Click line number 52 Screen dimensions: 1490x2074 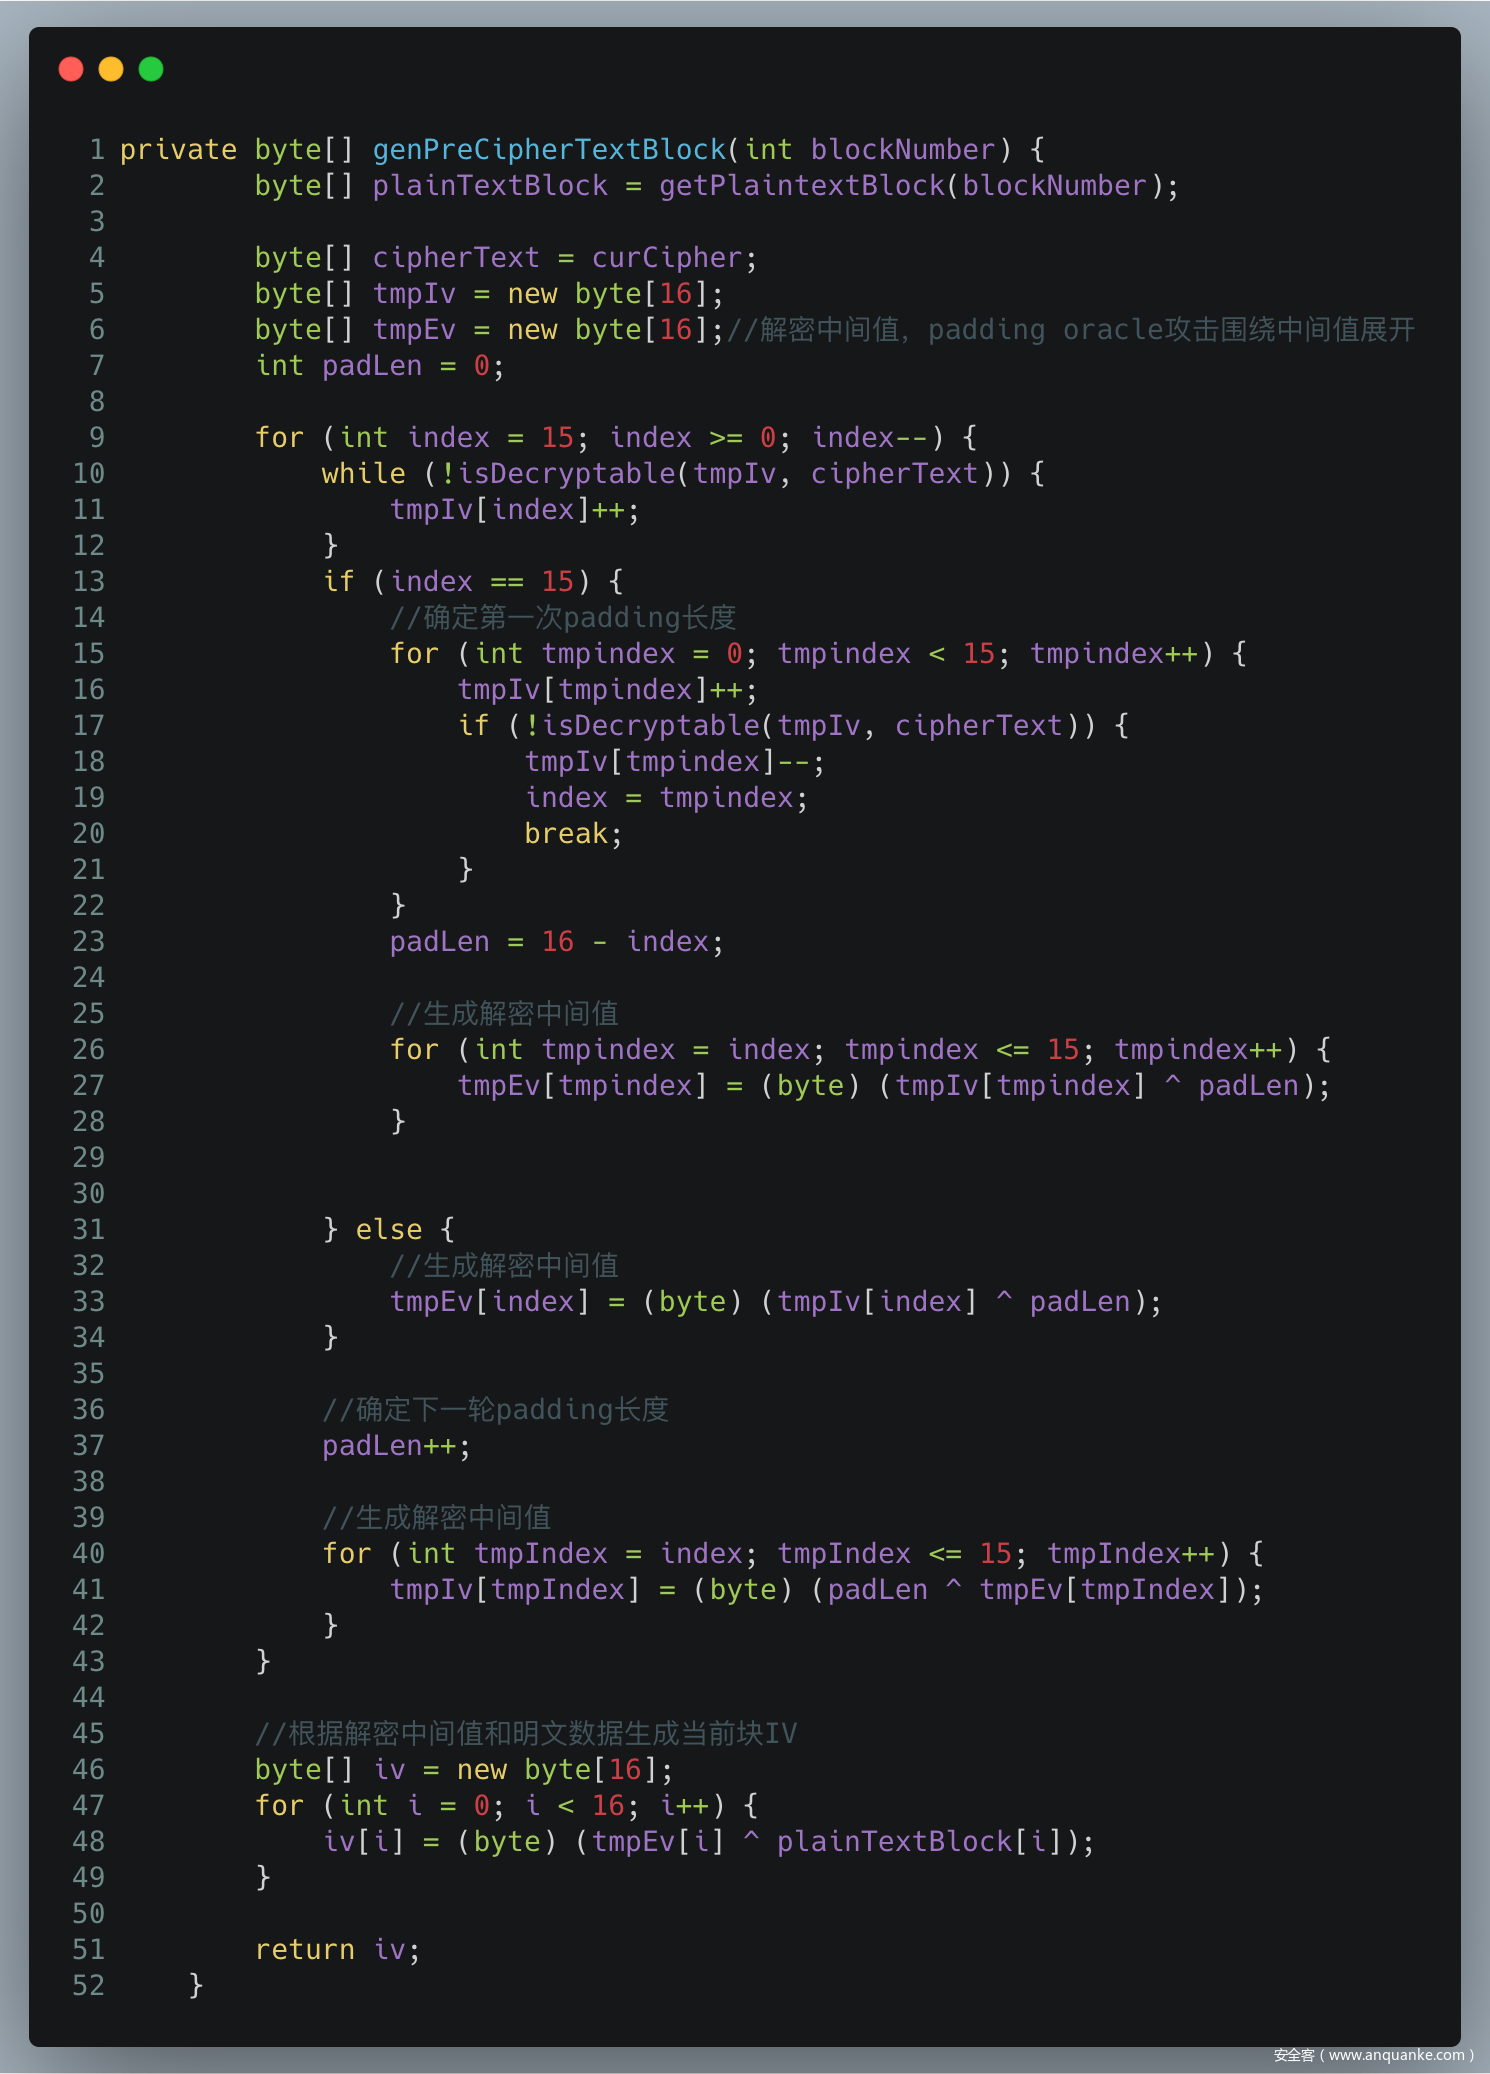click(89, 1986)
